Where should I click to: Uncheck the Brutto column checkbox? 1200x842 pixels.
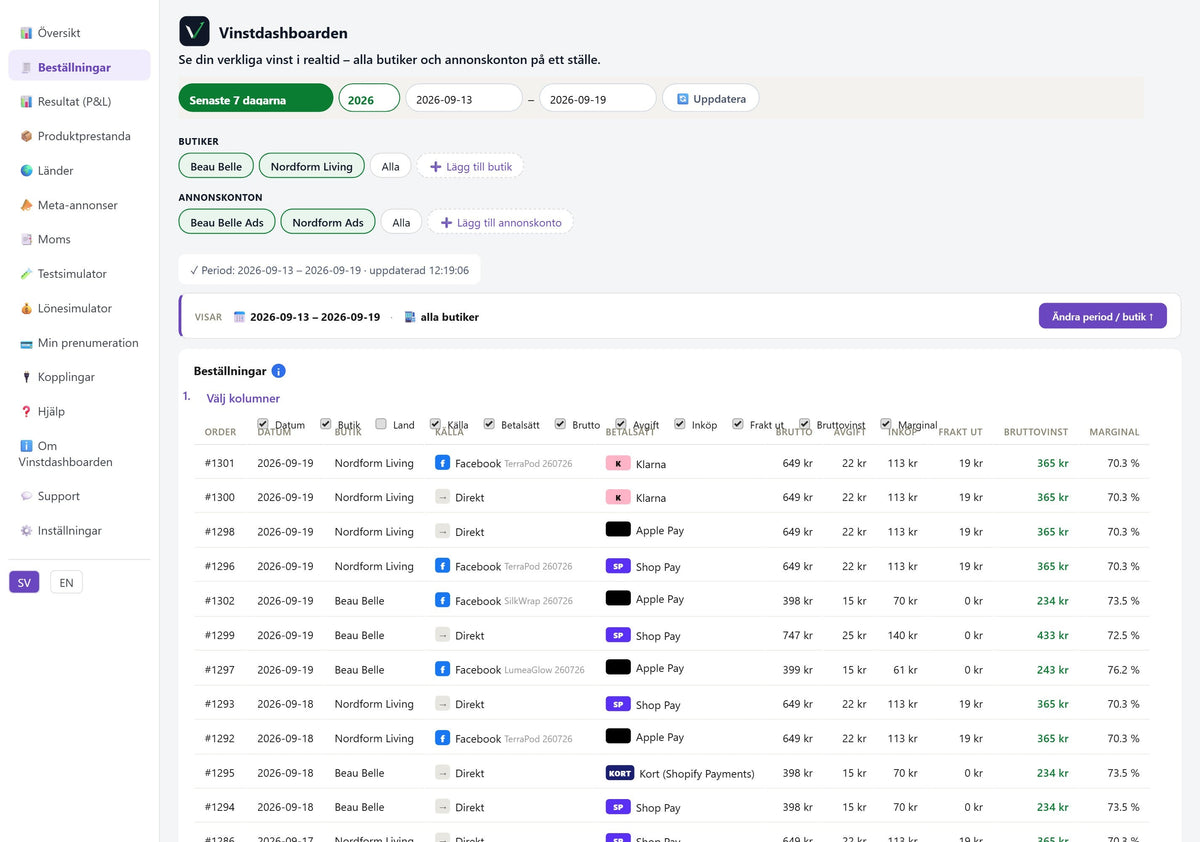point(560,424)
